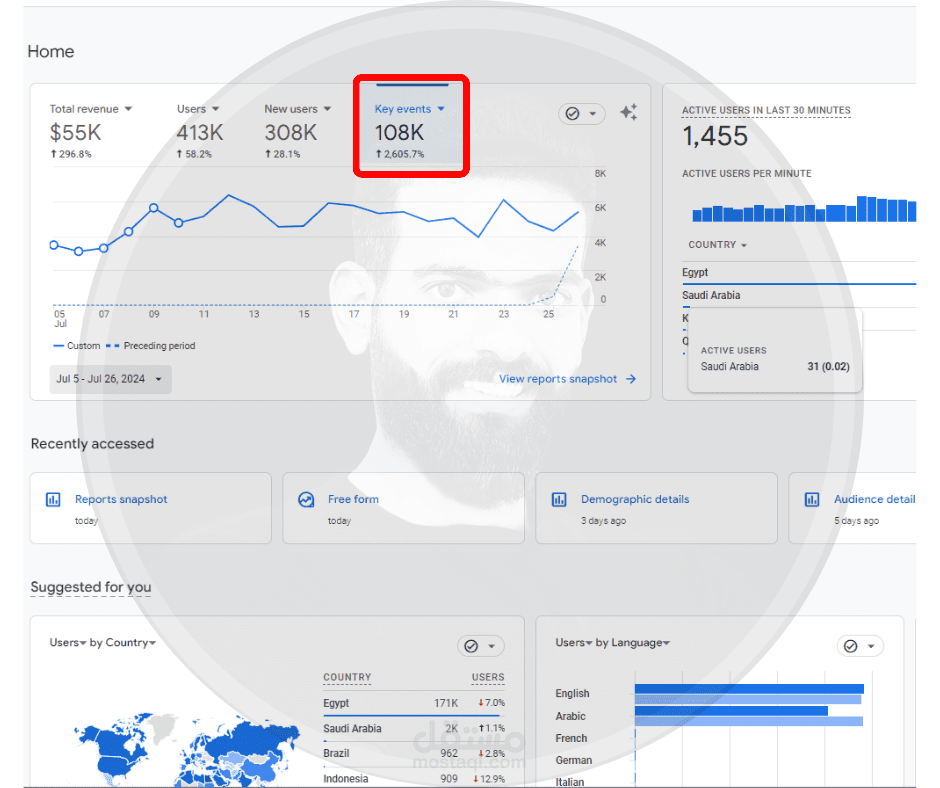Expand the Users by Country status dropdown arrow
This screenshot has width=940, height=788.
(492, 646)
